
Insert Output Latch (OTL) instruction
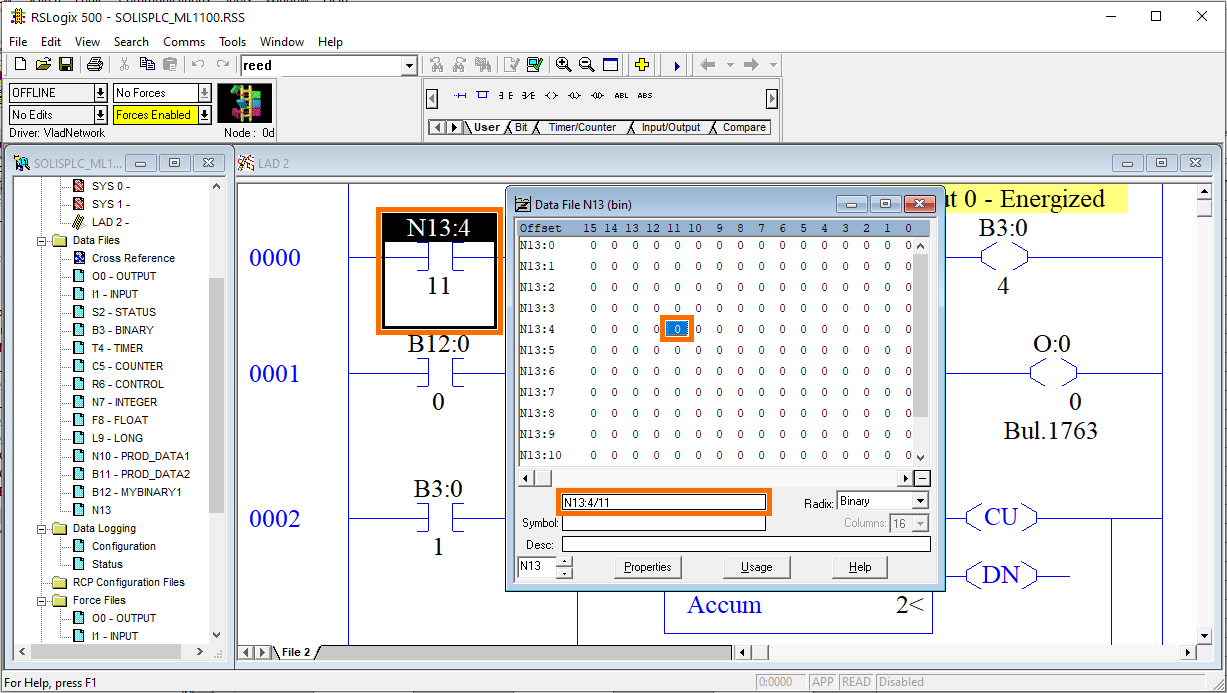tap(574, 96)
